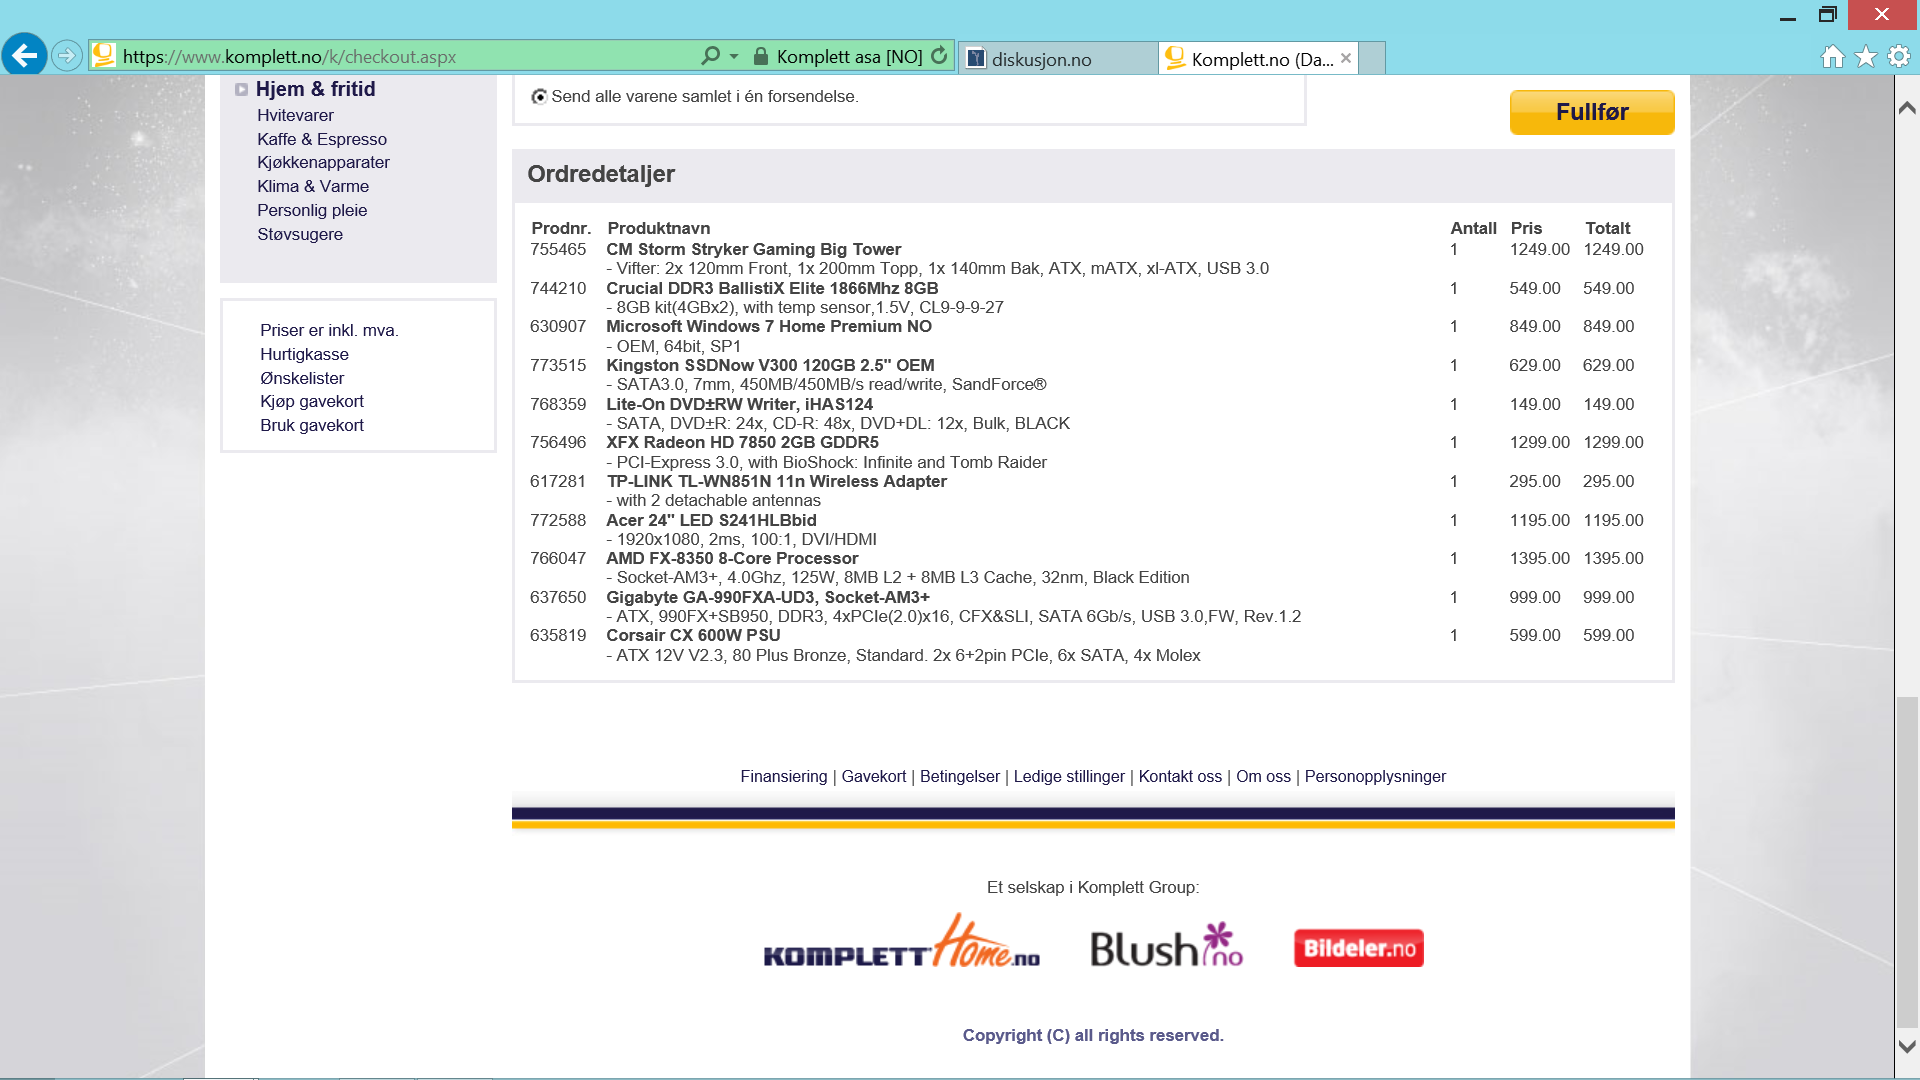Screen dimensions: 1920x1080
Task: Click the padlock security icon
Action: point(761,56)
